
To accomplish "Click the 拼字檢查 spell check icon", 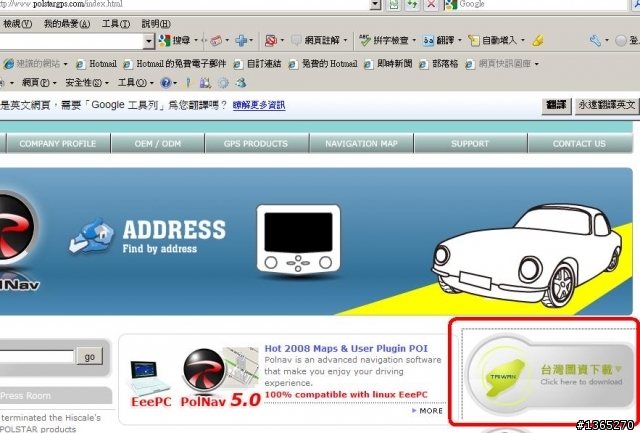I will [x=365, y=40].
